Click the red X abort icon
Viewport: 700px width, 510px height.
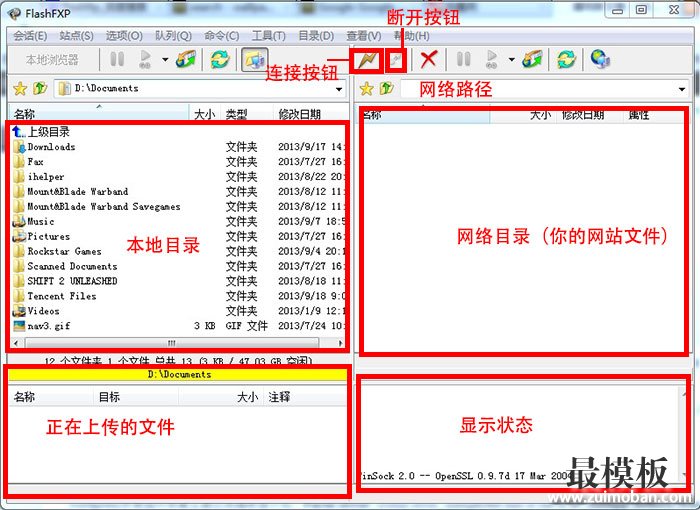(429, 59)
